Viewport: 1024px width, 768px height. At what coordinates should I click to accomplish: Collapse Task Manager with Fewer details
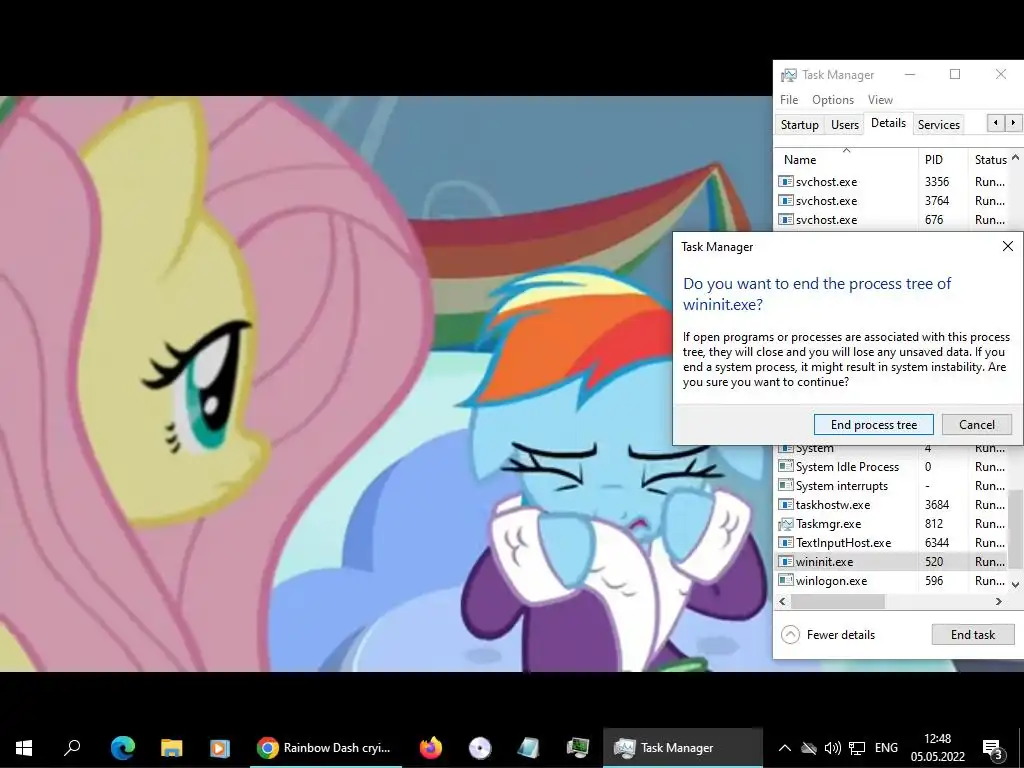(828, 634)
